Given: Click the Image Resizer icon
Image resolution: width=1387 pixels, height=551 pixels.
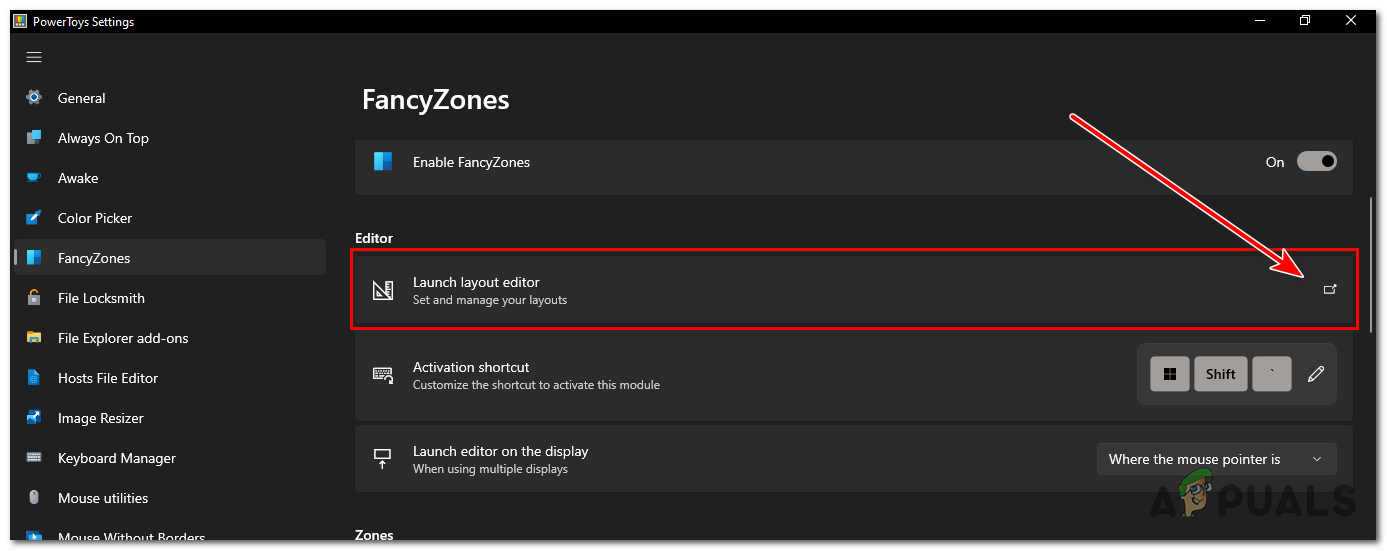Looking at the screenshot, I should 34,418.
